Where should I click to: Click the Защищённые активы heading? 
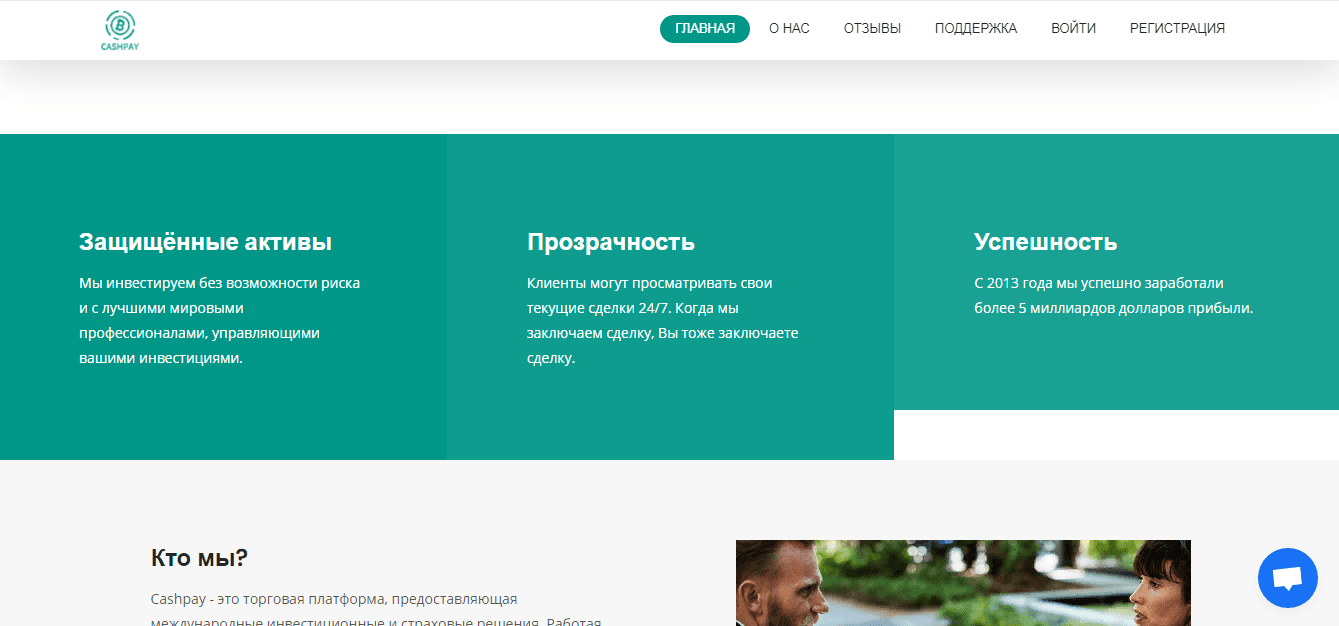pyautogui.click(x=205, y=242)
